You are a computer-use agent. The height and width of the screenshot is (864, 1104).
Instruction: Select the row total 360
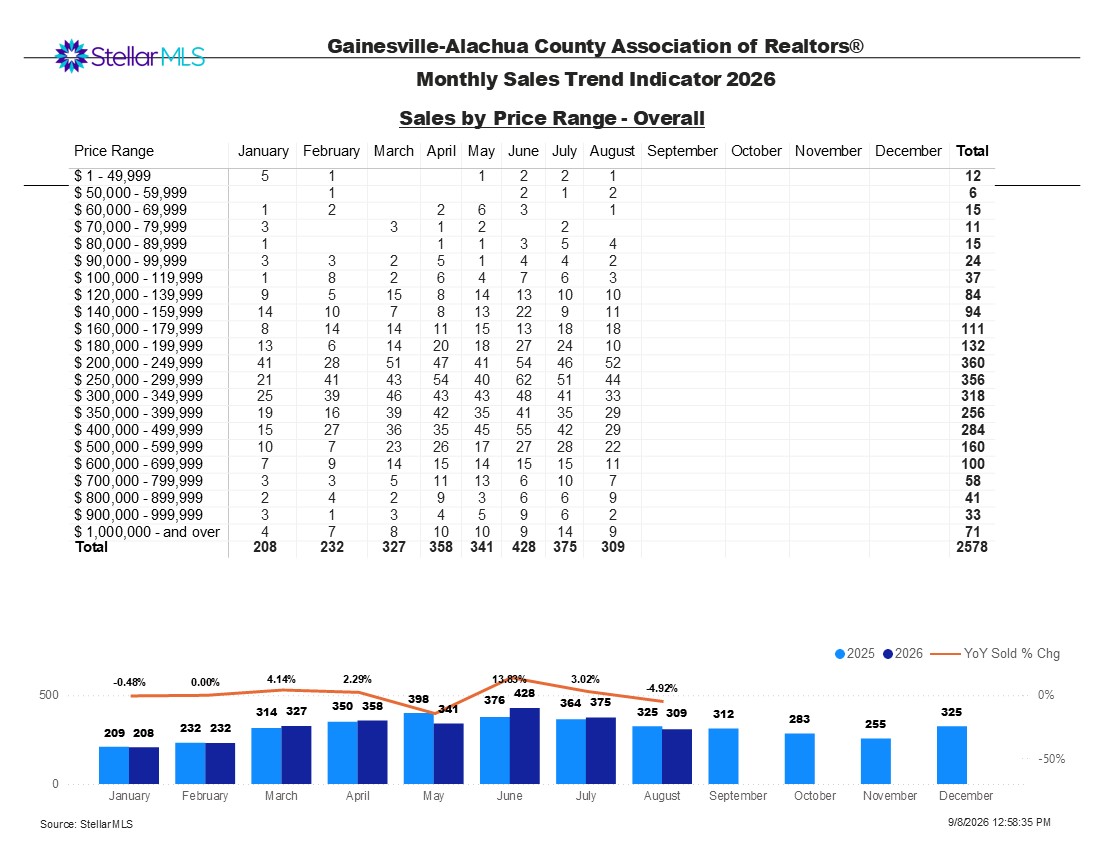[x=973, y=363]
